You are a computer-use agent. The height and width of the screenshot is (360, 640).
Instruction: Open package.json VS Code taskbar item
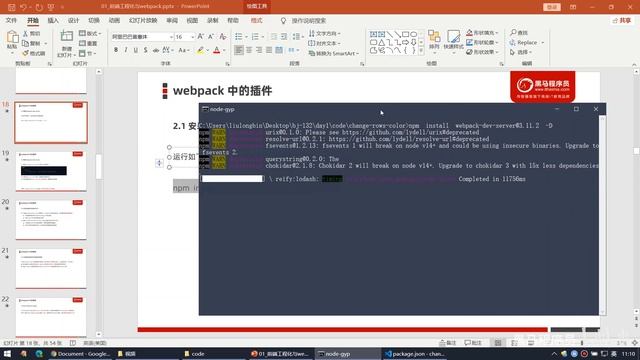[x=415, y=354]
